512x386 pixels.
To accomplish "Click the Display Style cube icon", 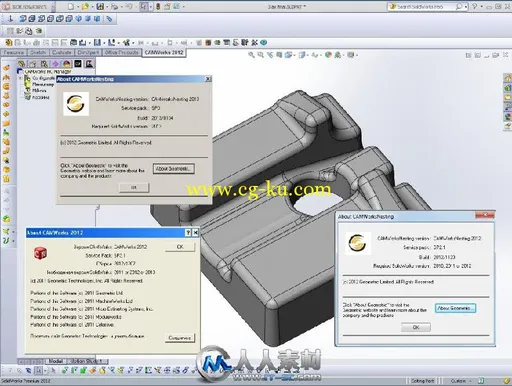I will pos(302,55).
